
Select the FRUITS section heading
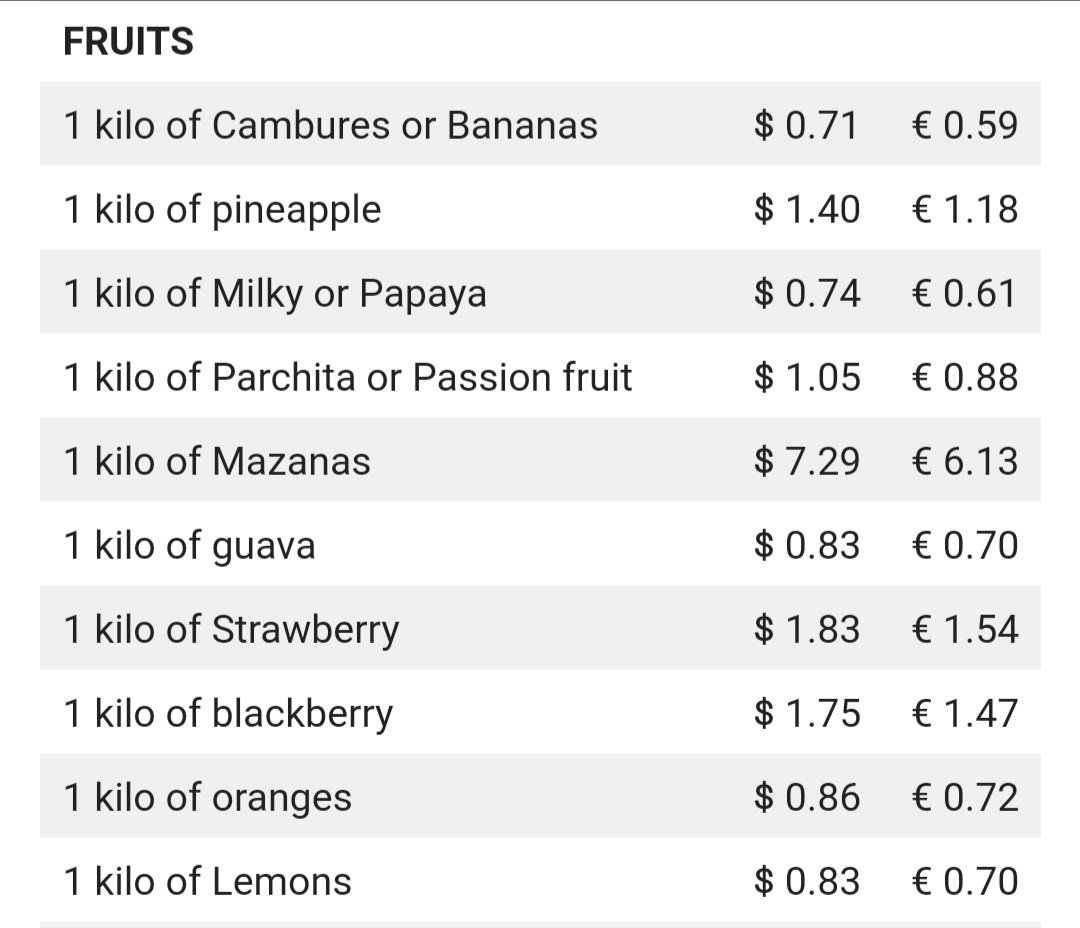(x=128, y=41)
